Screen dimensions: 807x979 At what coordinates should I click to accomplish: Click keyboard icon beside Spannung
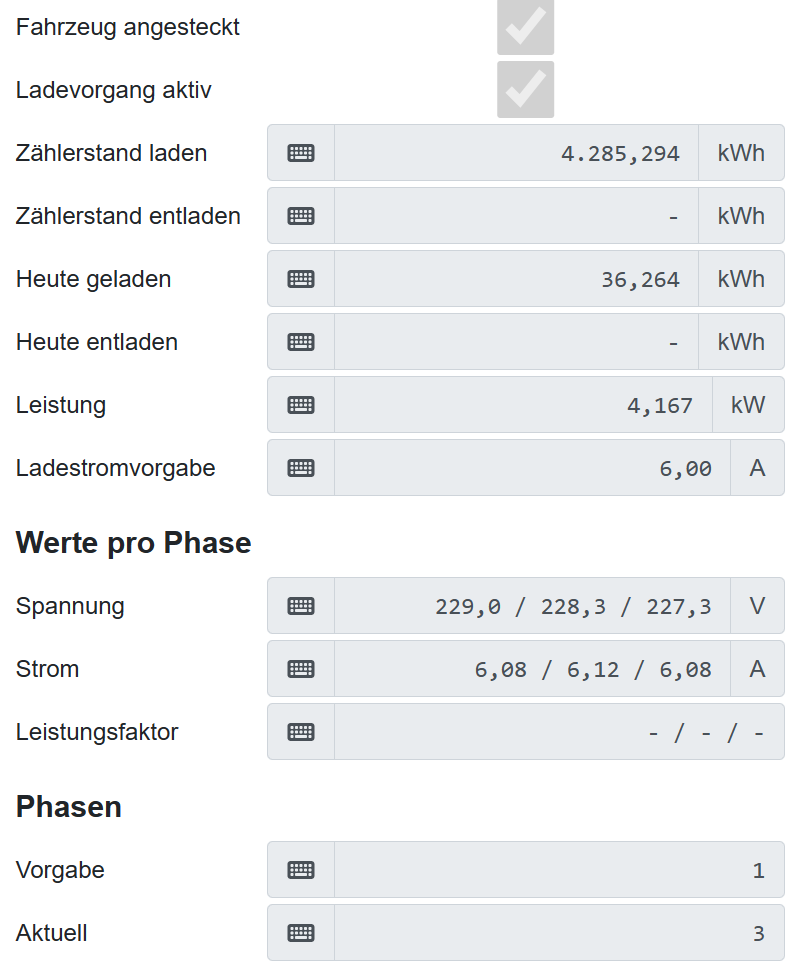(301, 606)
